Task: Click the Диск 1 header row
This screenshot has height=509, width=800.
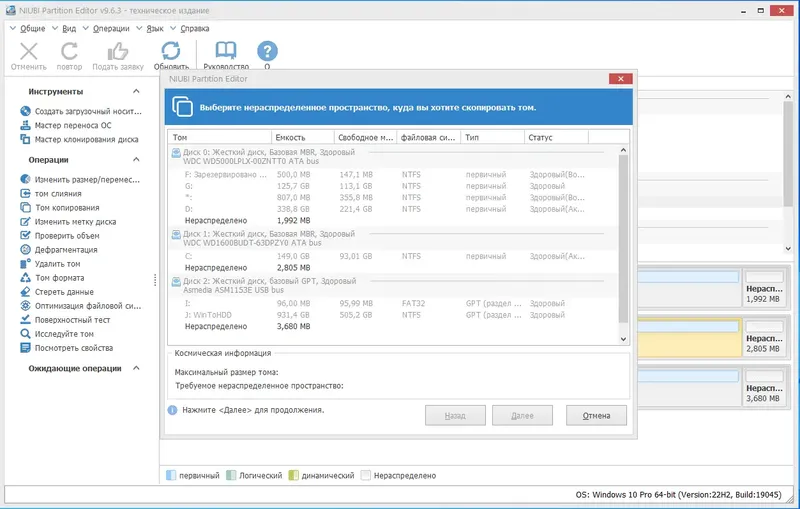Action: click(393, 238)
